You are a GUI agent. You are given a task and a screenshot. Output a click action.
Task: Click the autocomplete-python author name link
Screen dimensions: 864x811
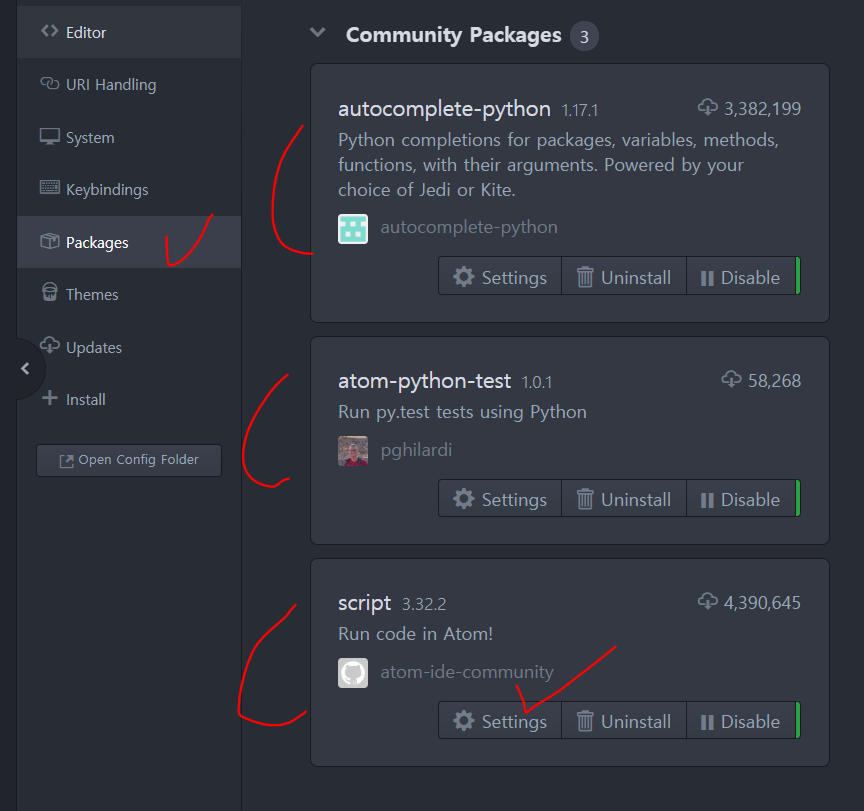[469, 227]
